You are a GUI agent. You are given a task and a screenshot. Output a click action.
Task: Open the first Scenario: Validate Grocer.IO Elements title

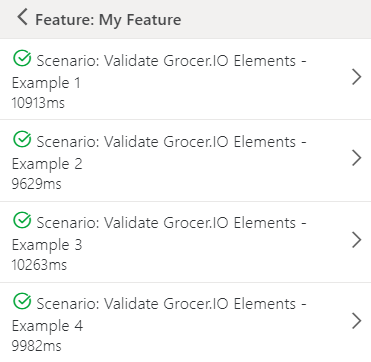pos(171,61)
